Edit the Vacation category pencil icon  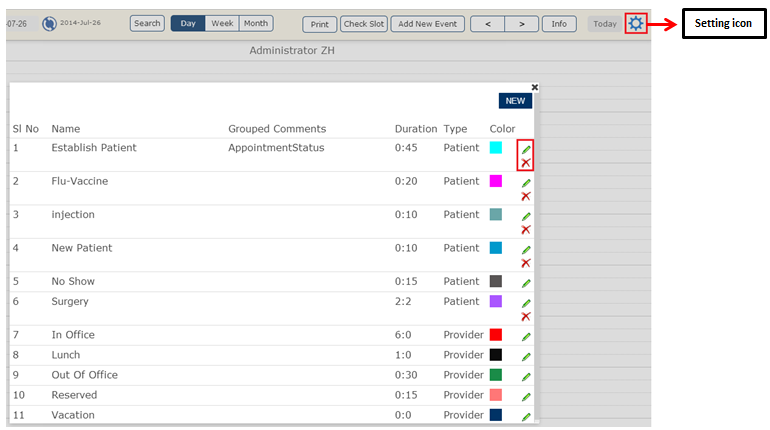coord(526,416)
